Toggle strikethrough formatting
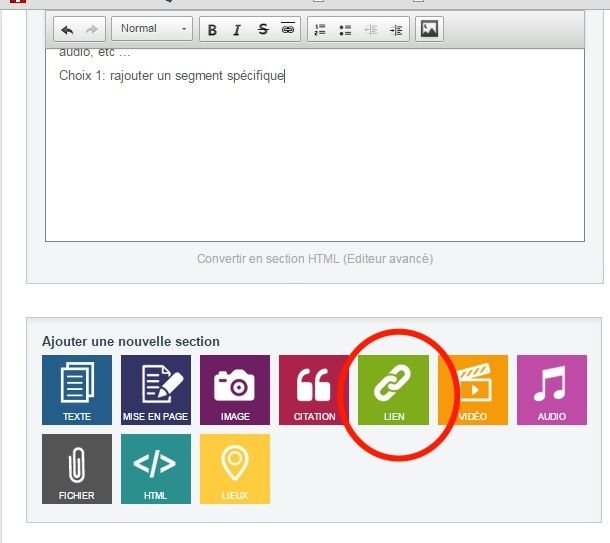The image size is (610, 543). [x=263, y=30]
